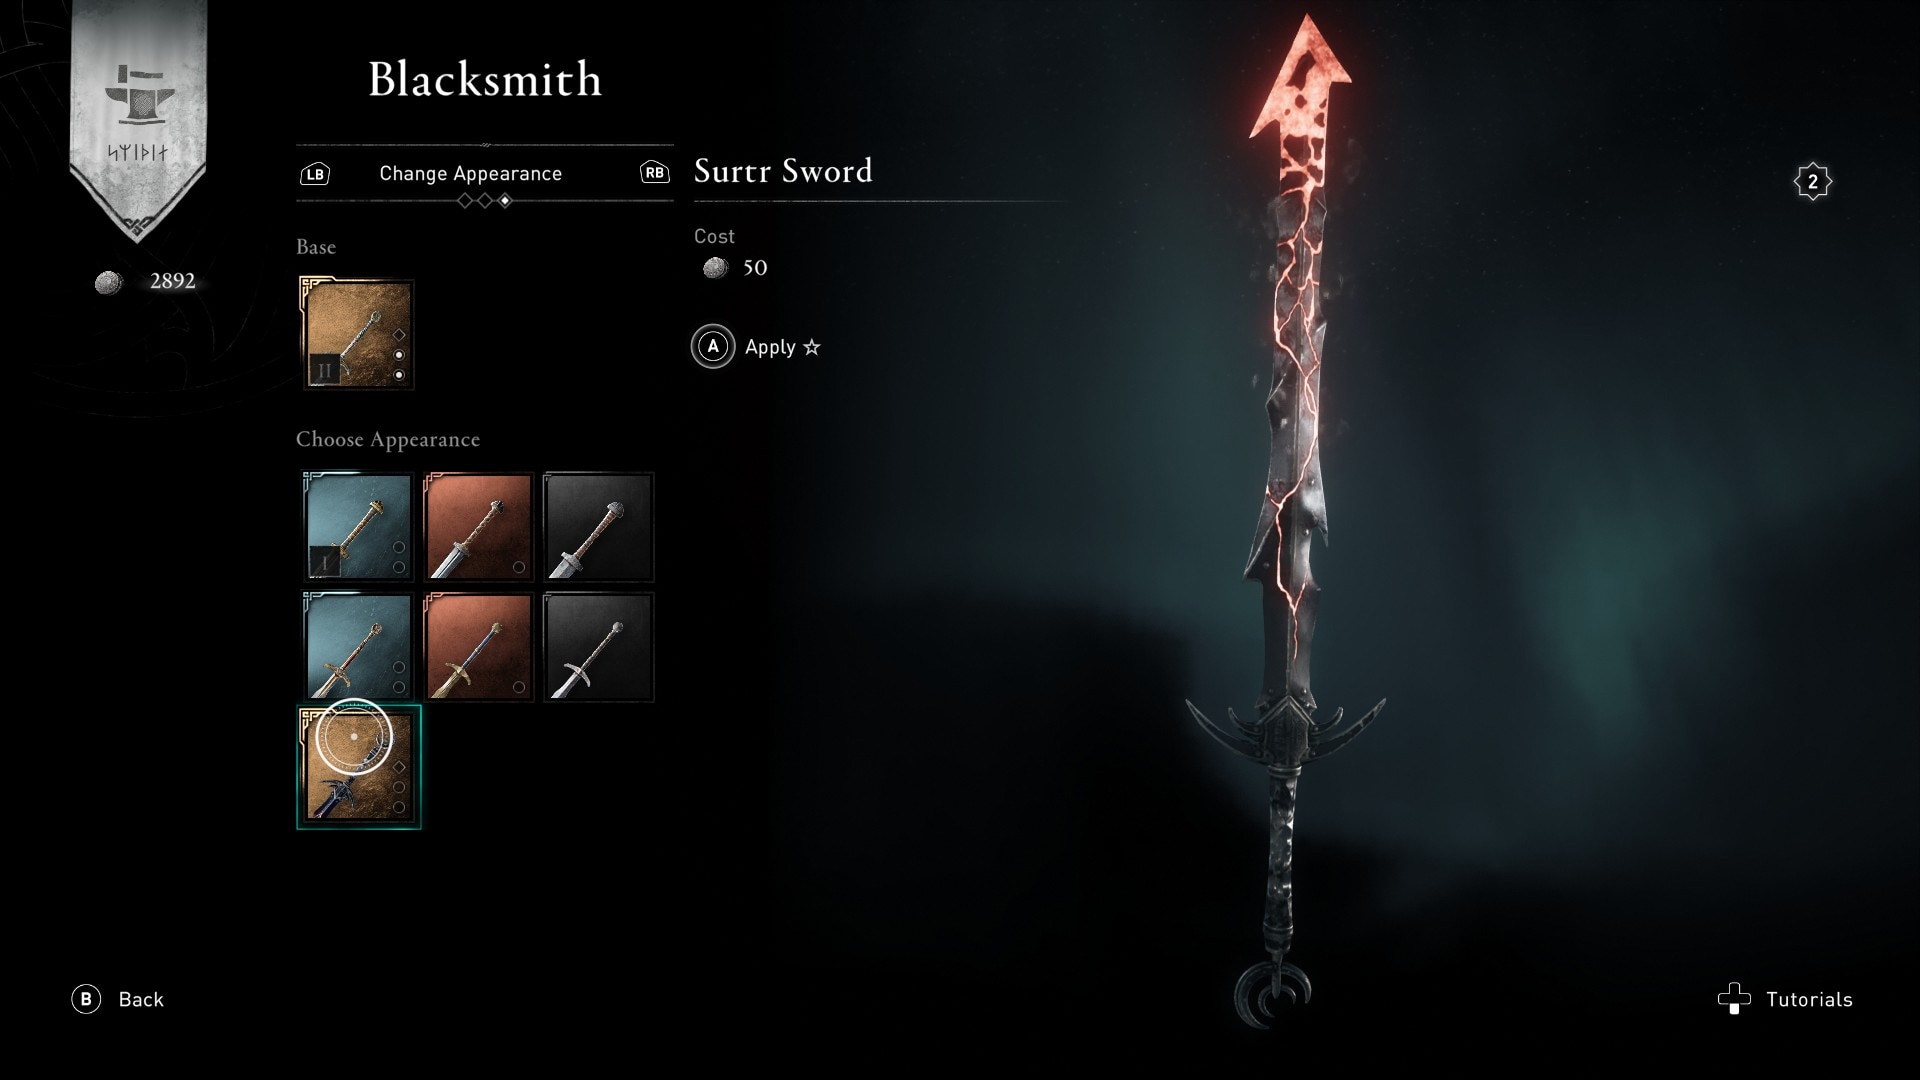Select the A button Apply icon

point(712,344)
